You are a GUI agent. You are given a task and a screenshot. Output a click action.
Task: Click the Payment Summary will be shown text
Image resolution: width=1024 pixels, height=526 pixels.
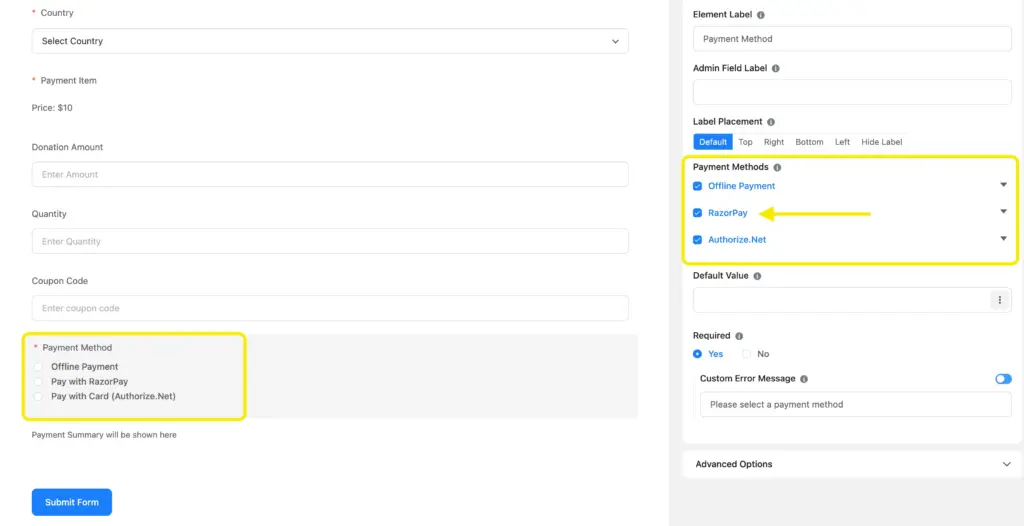pyautogui.click(x=104, y=435)
